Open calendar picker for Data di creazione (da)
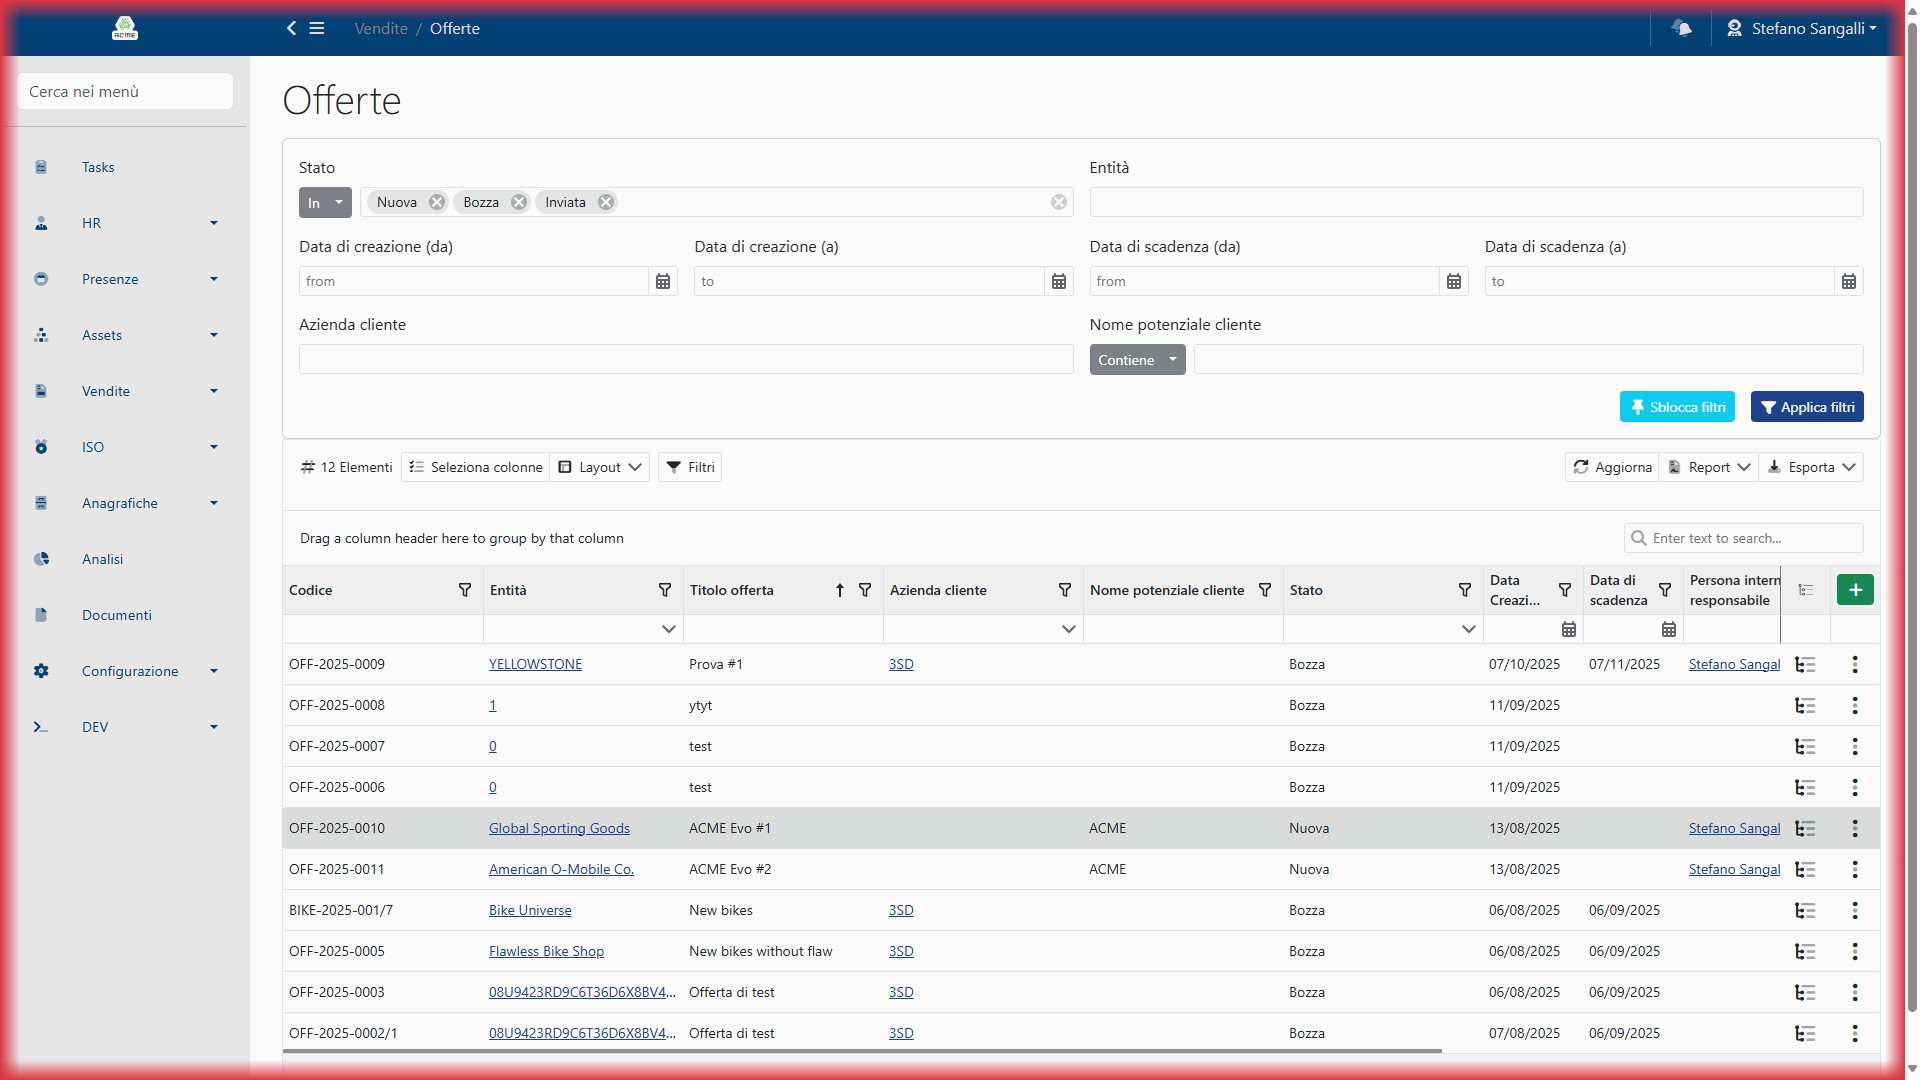 click(663, 282)
